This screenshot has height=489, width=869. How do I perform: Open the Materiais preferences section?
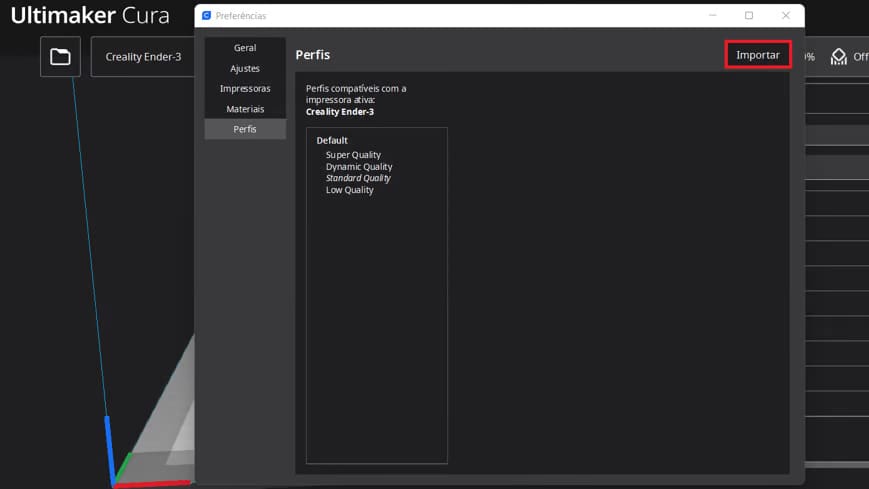pos(245,109)
